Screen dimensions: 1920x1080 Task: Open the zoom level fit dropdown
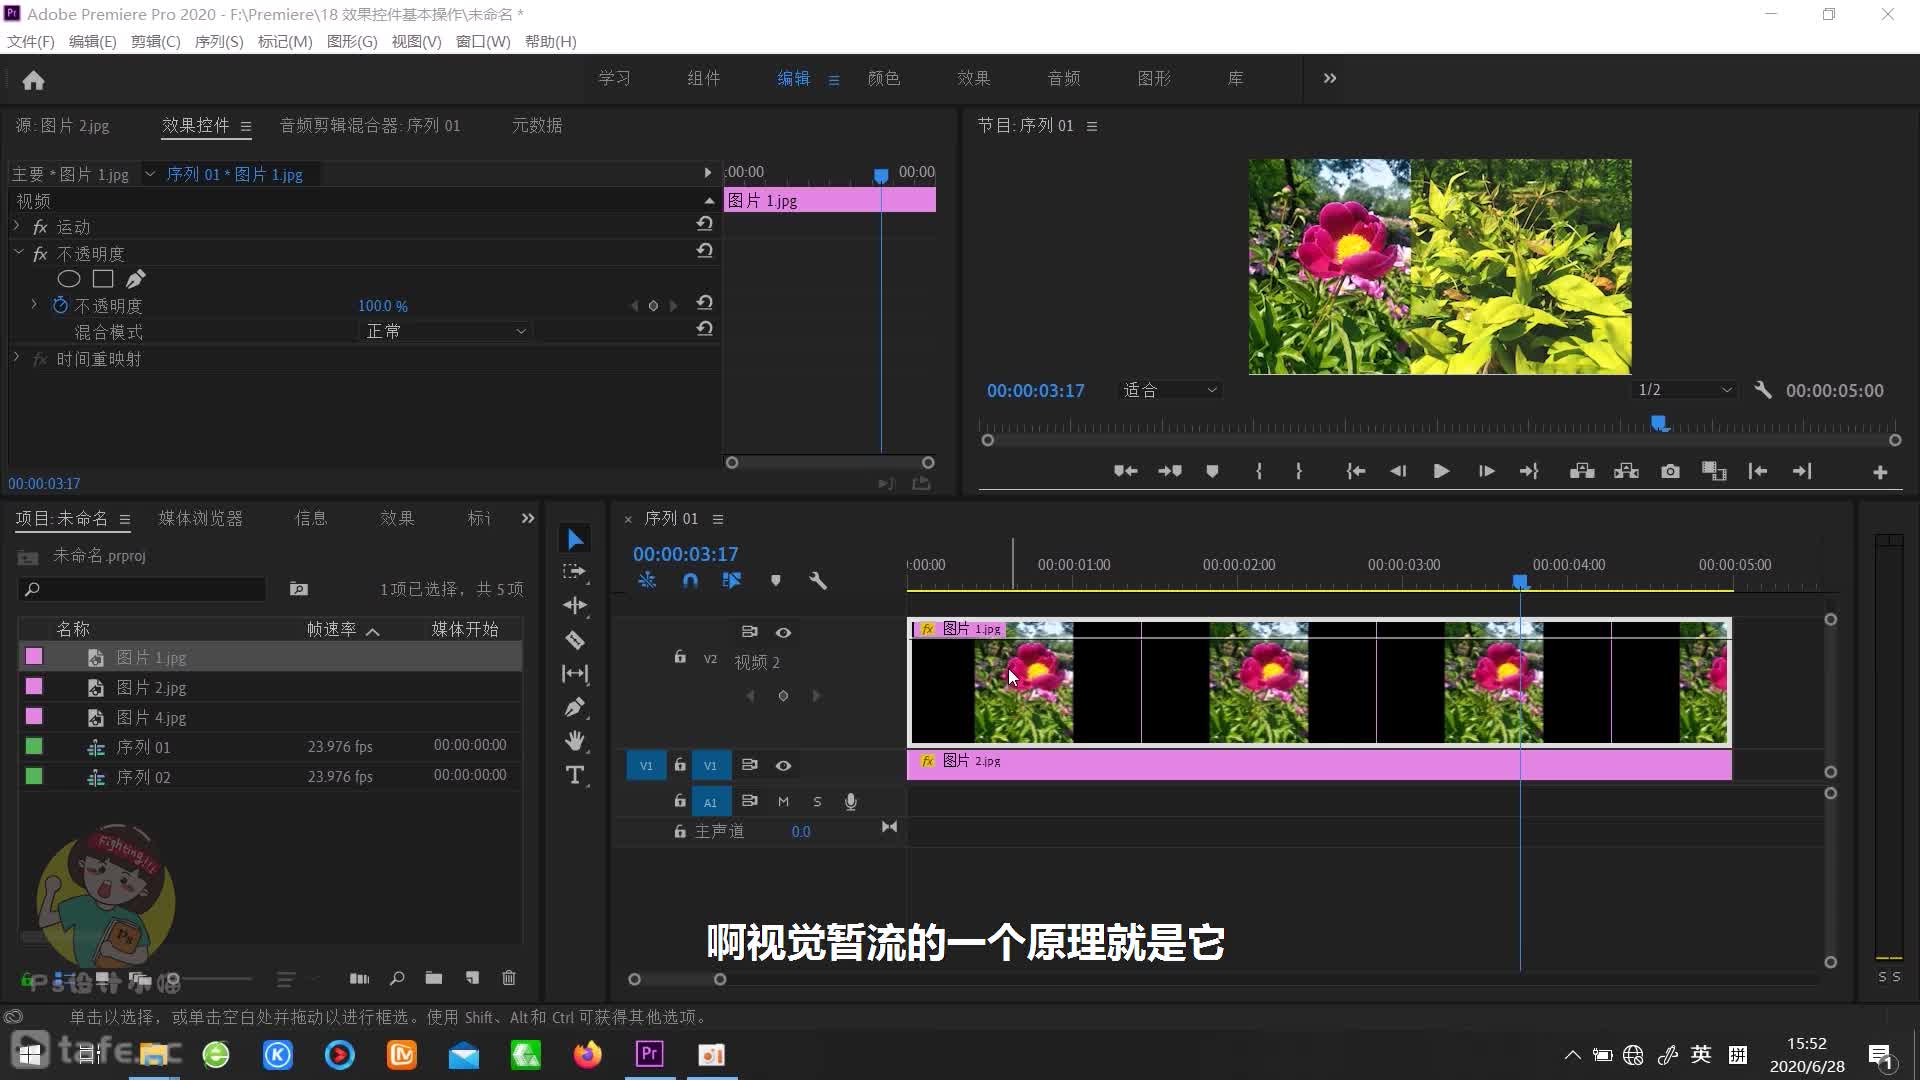(x=1170, y=390)
